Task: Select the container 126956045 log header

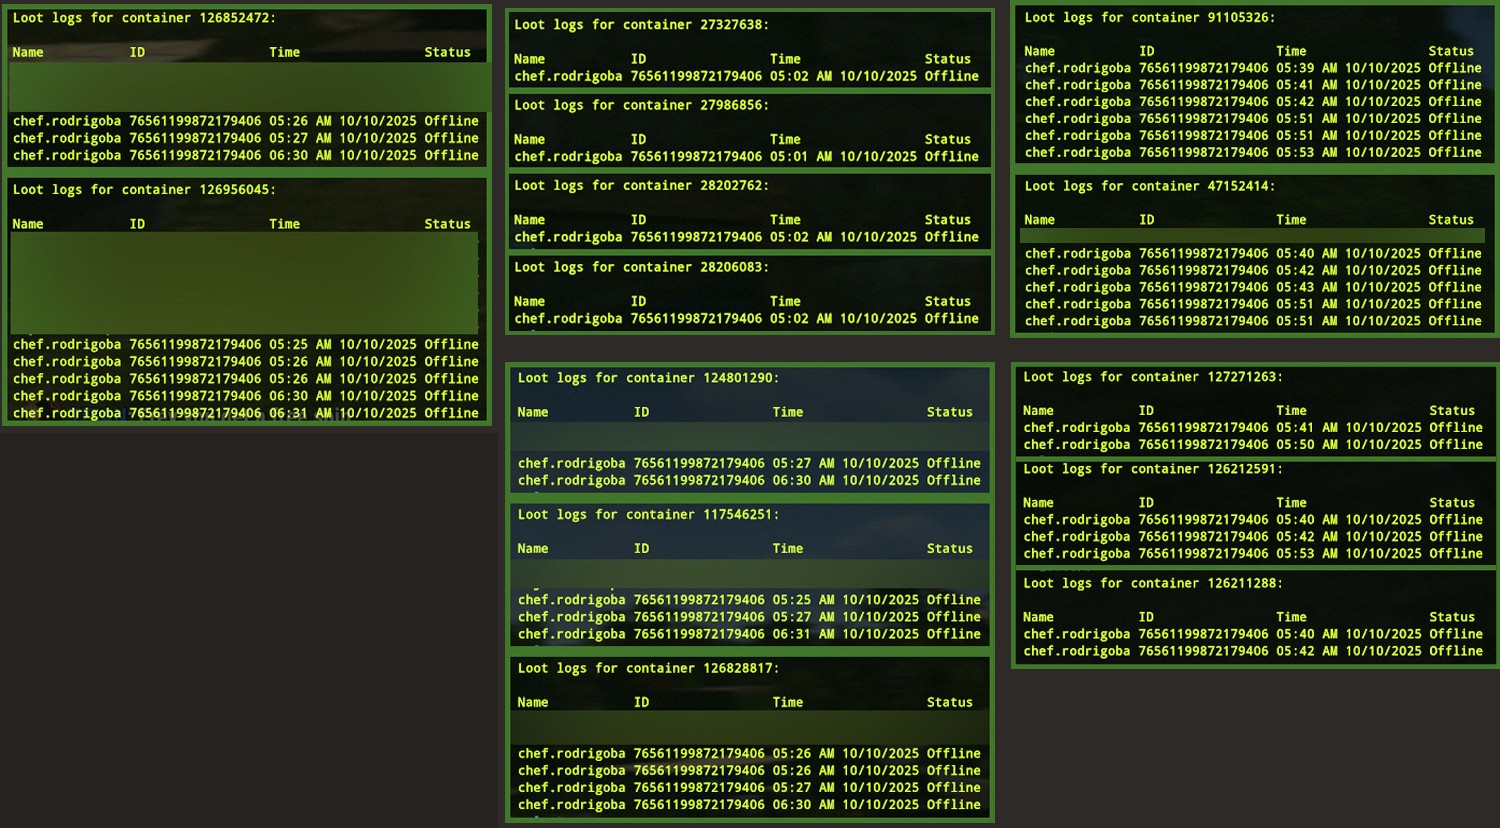Action: pos(144,190)
